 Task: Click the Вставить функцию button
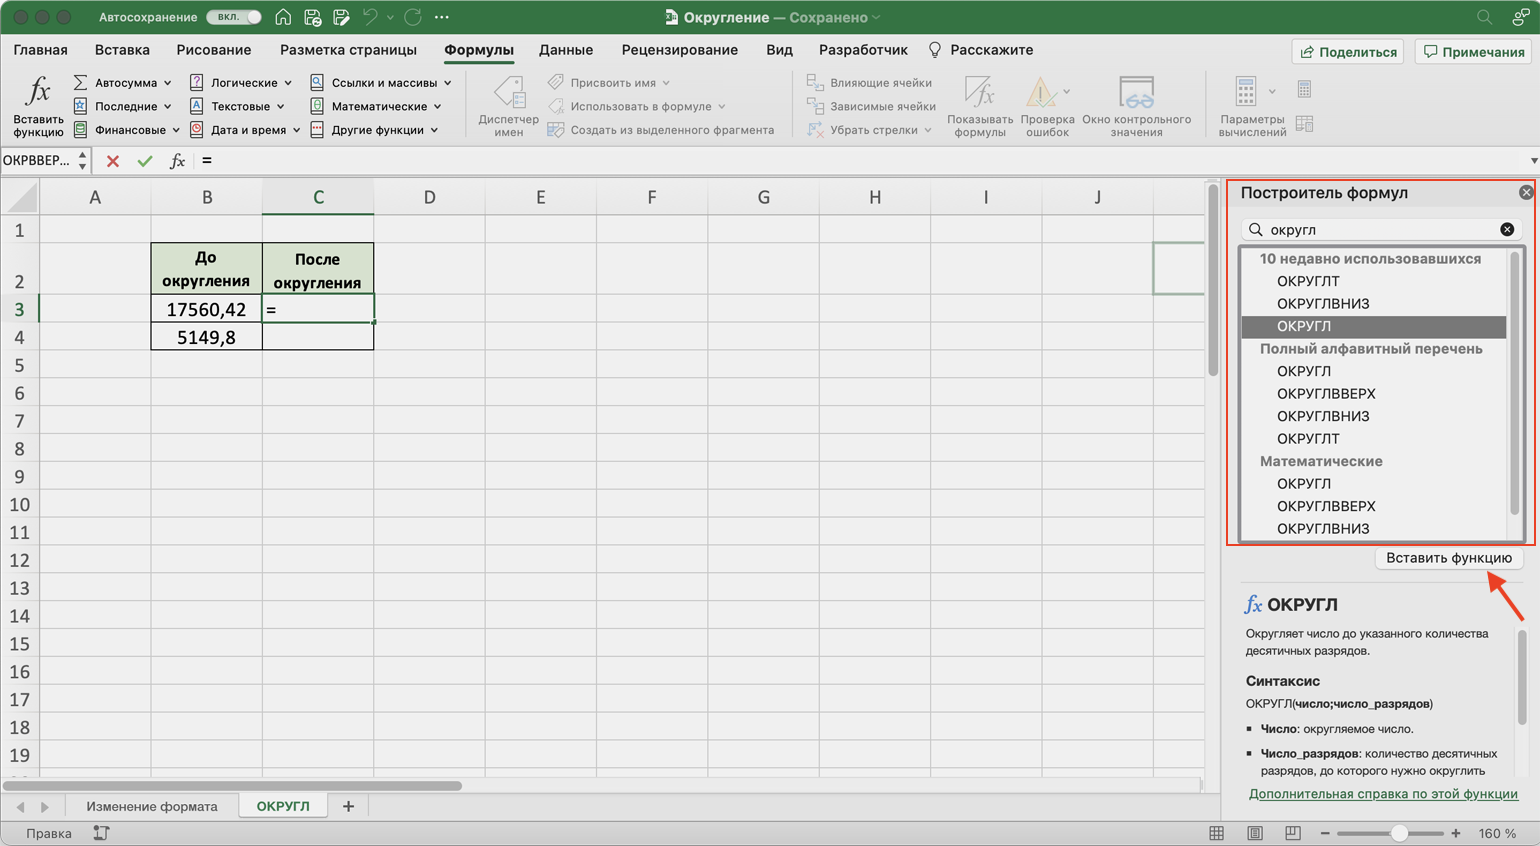coord(1448,558)
